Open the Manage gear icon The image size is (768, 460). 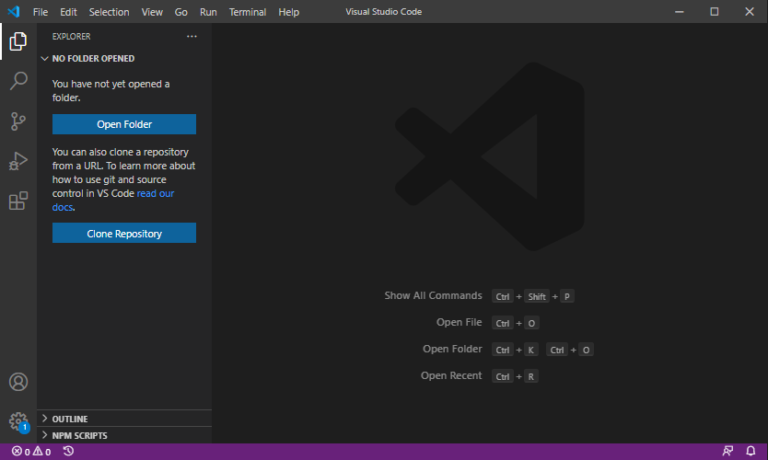pyautogui.click(x=18, y=421)
